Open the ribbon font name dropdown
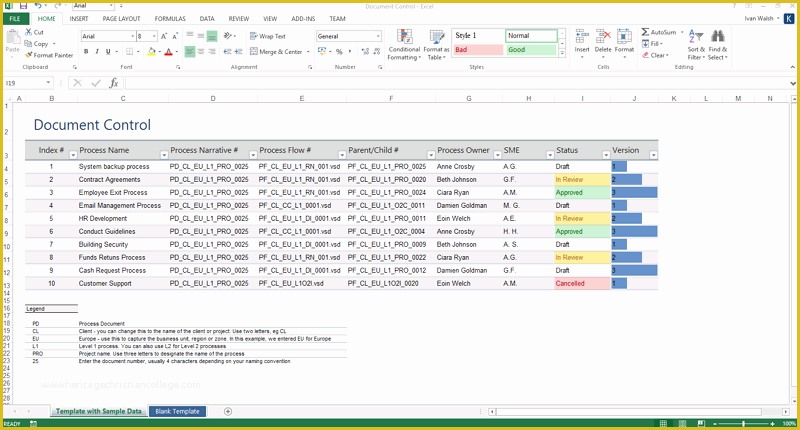This screenshot has width=800, height=430. pos(133,36)
